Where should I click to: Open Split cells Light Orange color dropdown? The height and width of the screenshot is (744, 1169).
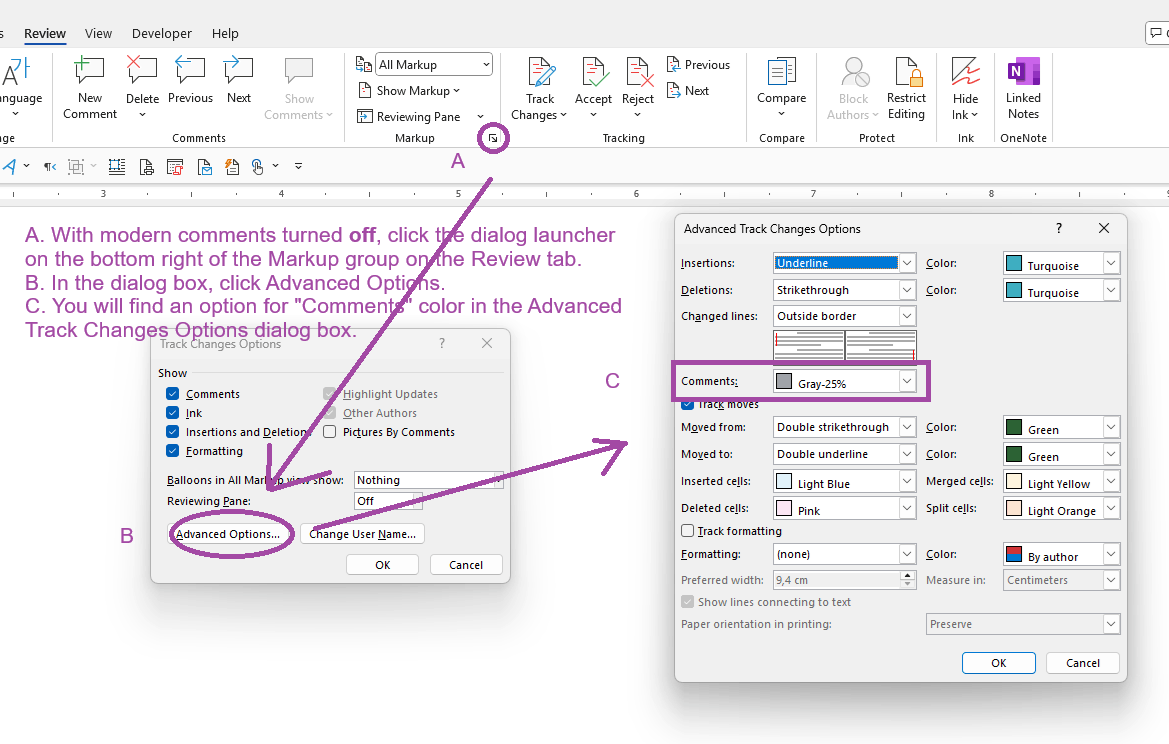click(x=1062, y=508)
